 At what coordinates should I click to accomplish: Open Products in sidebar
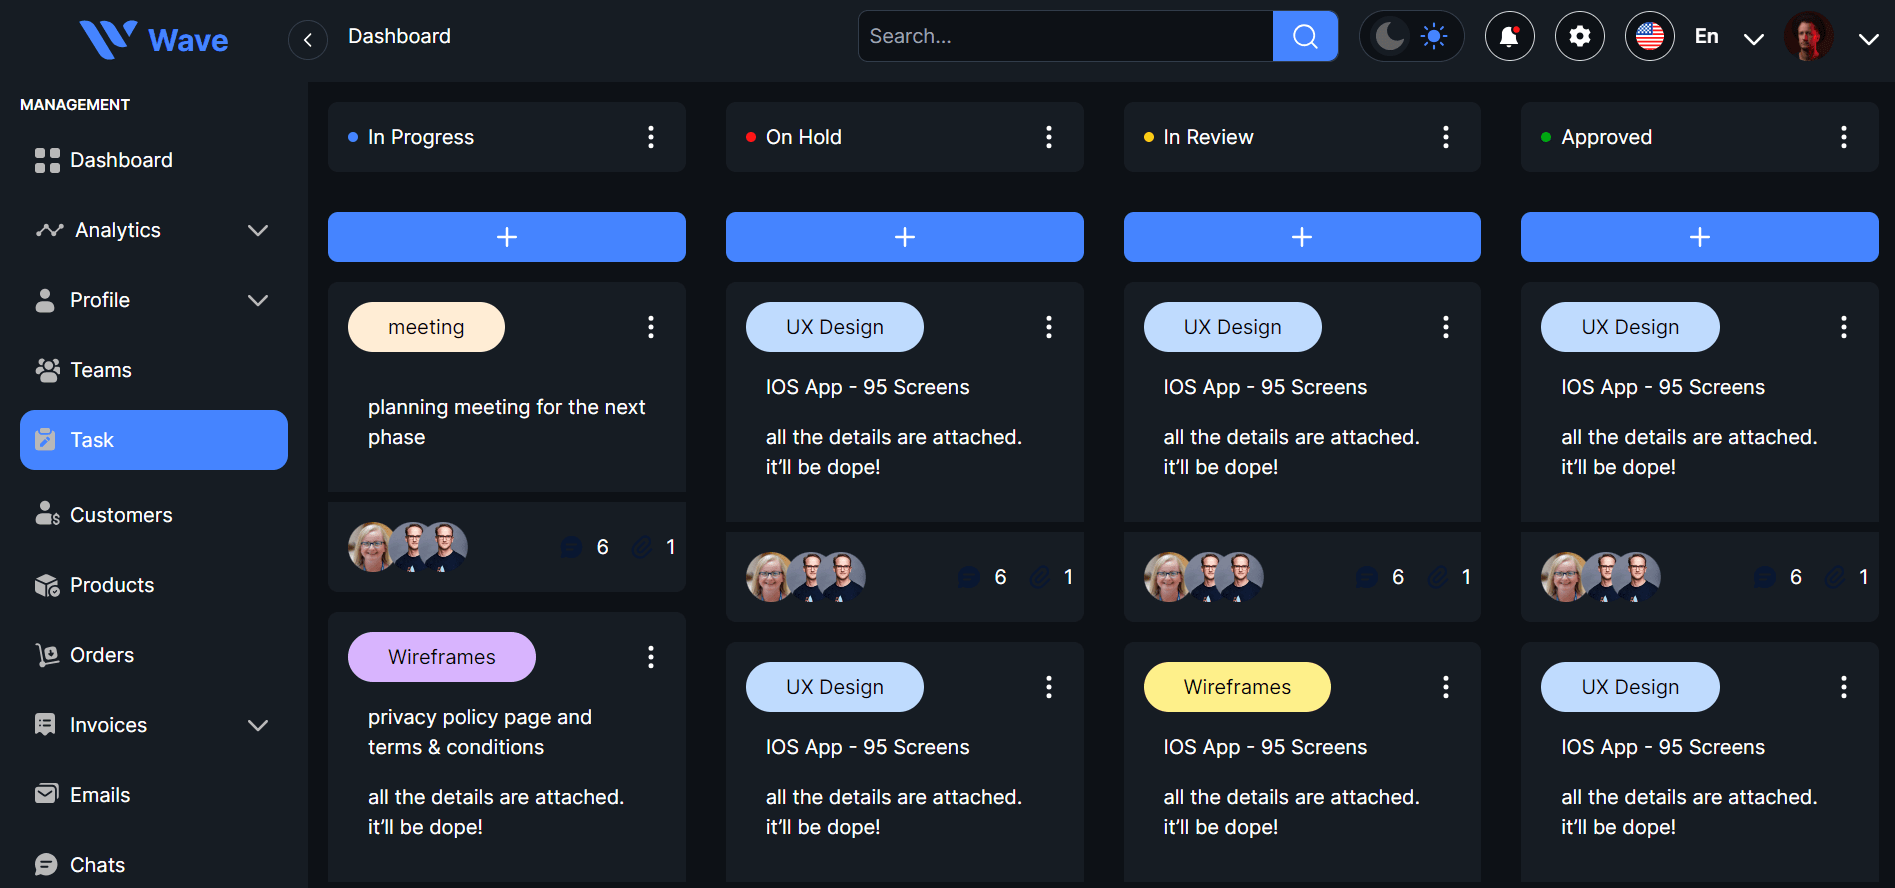click(154, 585)
